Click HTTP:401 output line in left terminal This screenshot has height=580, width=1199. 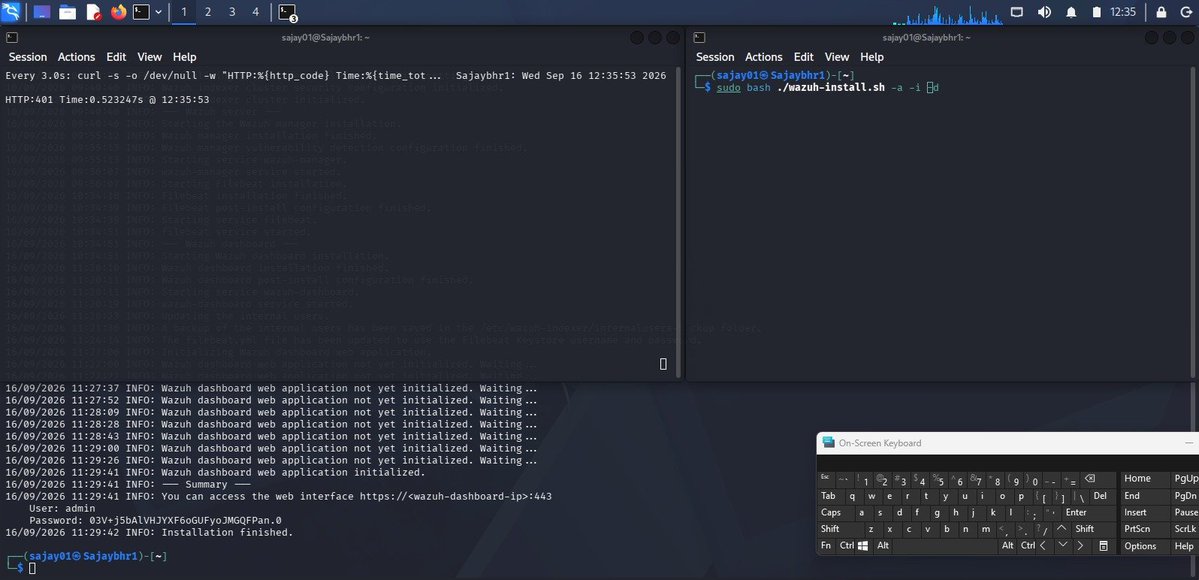tap(107, 99)
